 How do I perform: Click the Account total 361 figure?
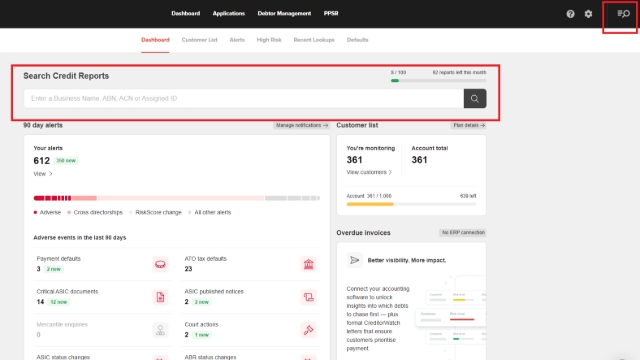[x=419, y=160]
